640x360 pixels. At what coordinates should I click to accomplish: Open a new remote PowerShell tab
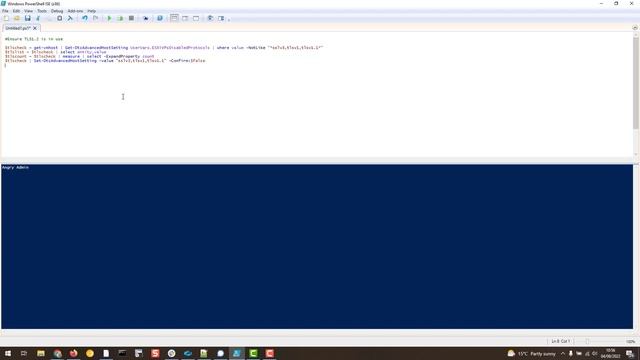pyautogui.click(x=145, y=18)
